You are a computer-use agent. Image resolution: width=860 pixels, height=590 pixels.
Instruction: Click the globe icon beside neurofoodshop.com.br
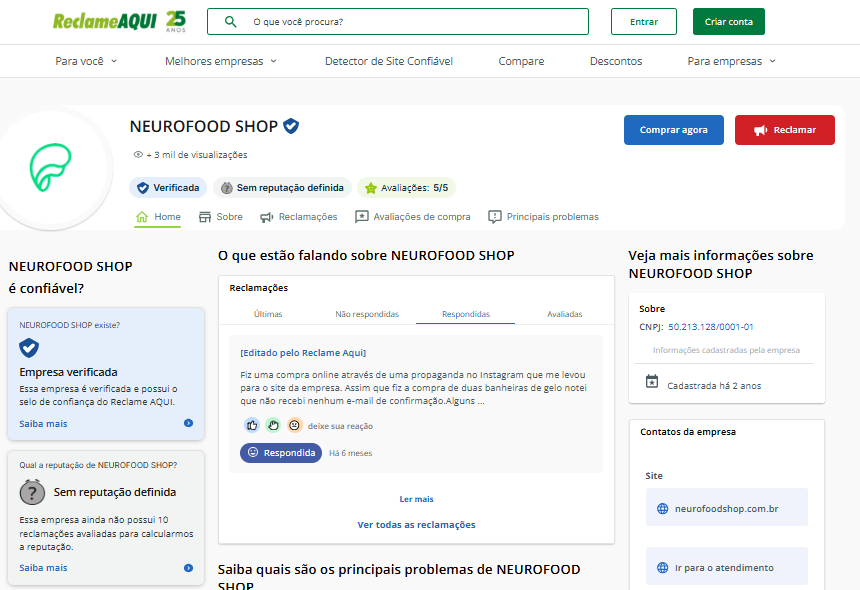coord(662,507)
